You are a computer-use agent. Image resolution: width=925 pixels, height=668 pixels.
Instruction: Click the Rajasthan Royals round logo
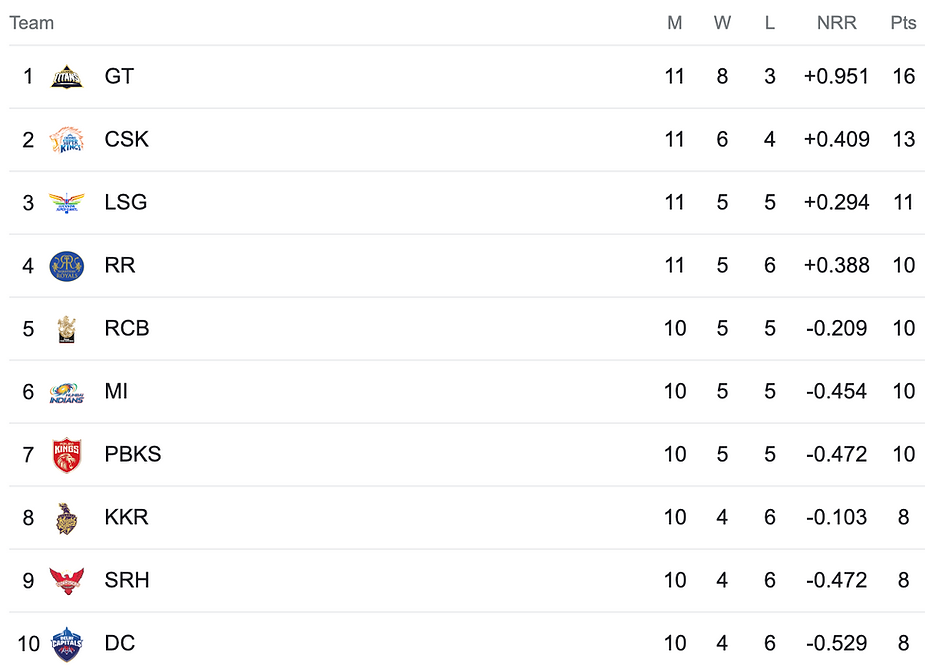[x=67, y=265]
